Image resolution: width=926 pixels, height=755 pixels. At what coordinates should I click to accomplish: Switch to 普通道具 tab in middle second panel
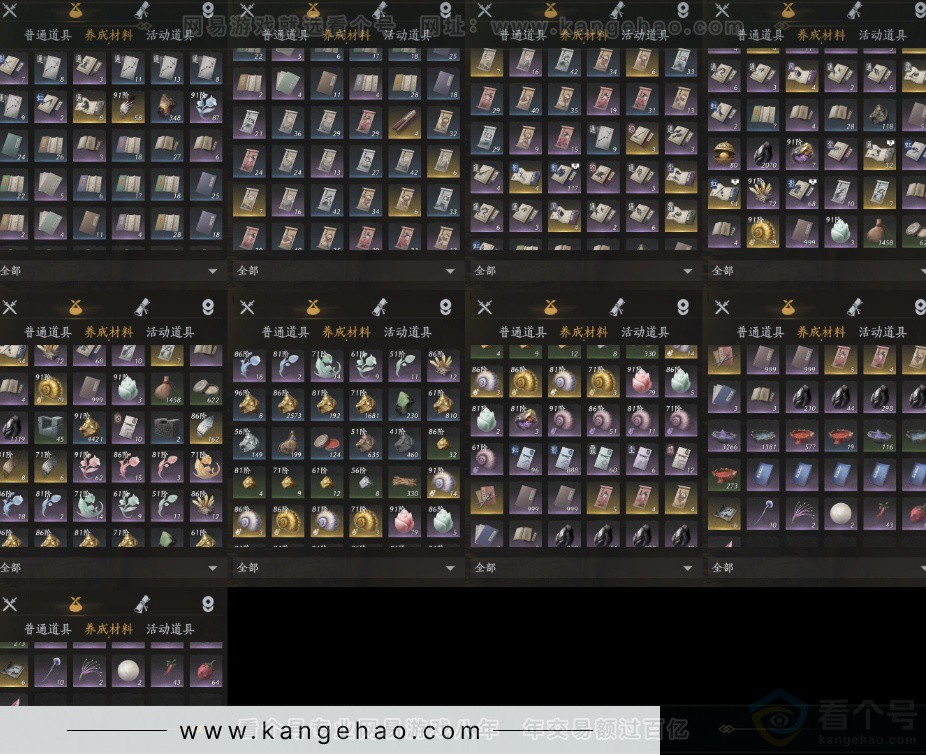point(285,332)
